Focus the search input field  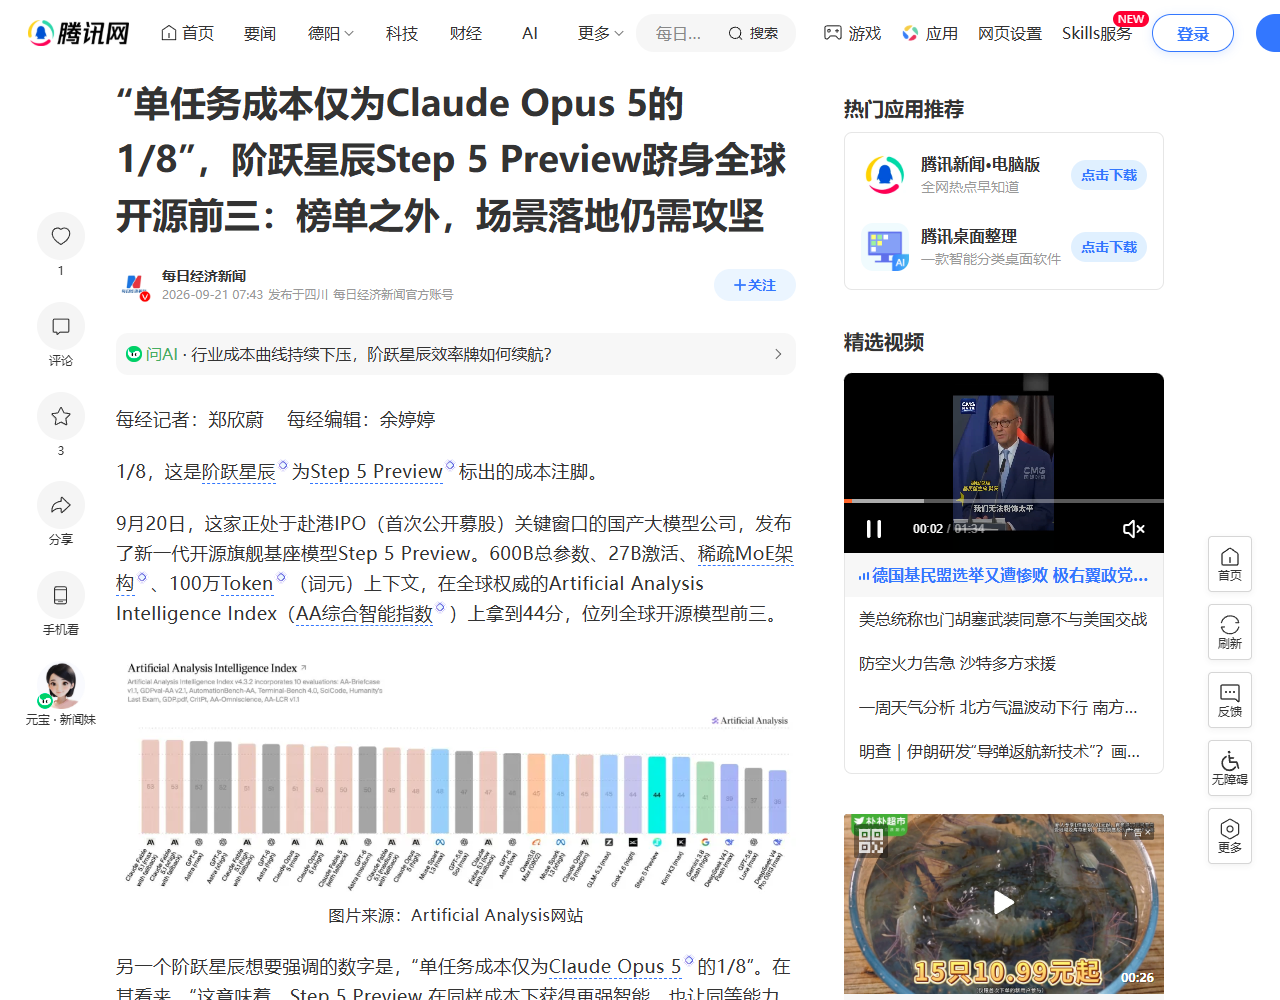(680, 33)
